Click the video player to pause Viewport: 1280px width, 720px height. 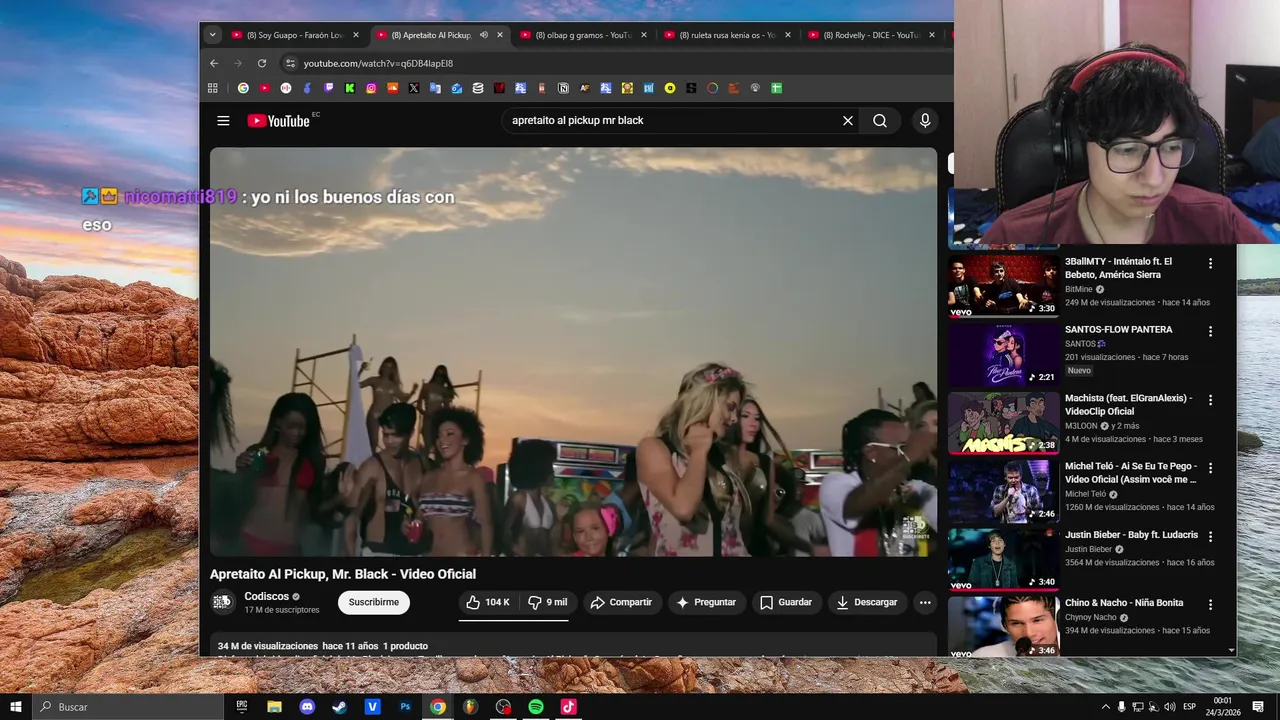573,352
